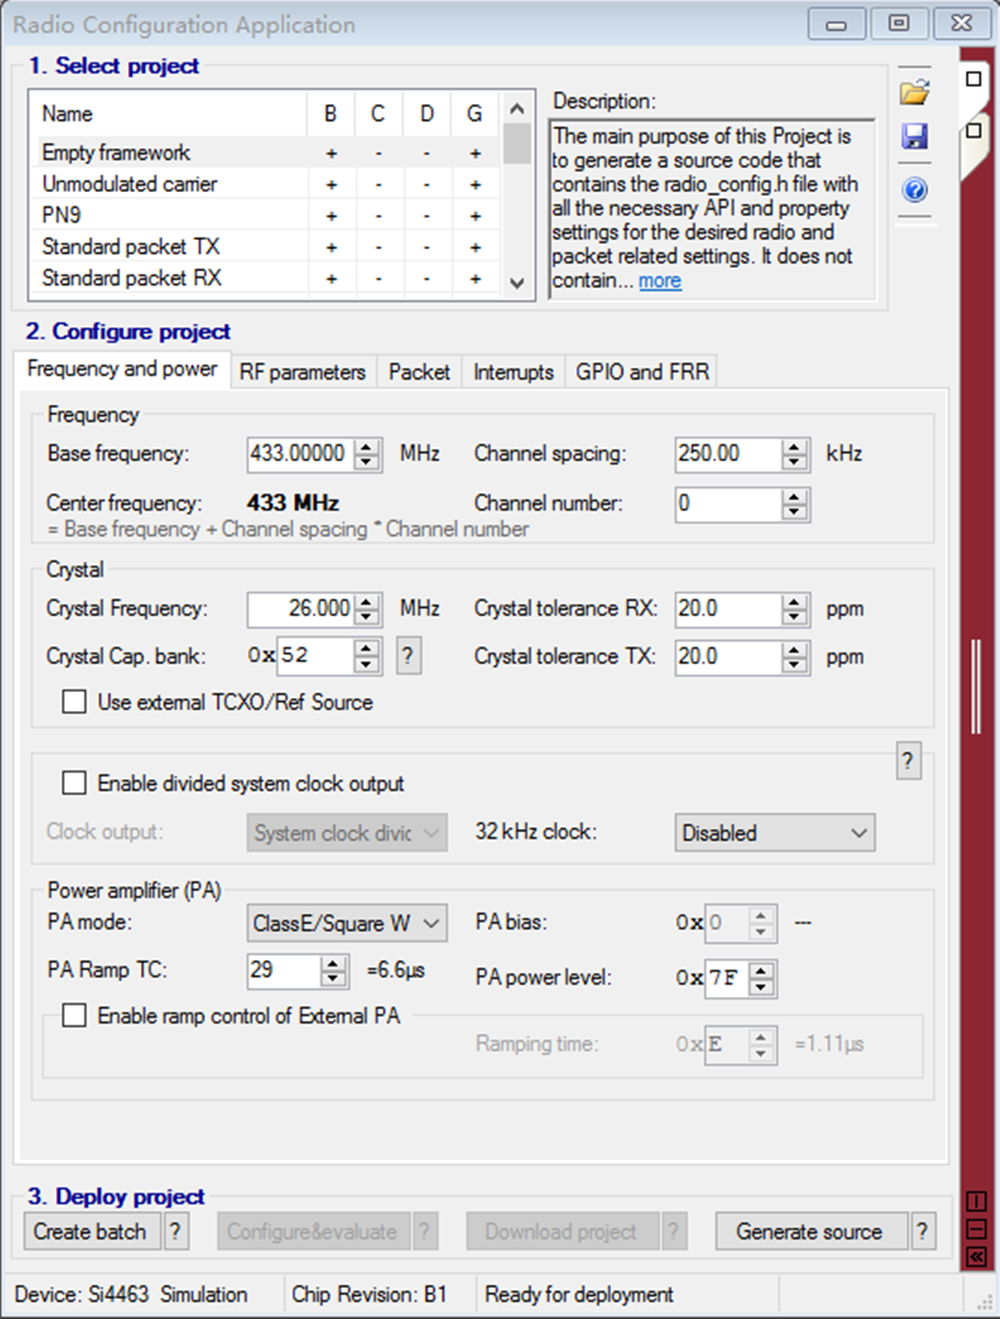The image size is (1000, 1319).
Task: Check Enable ramp control of External PA
Action: tap(74, 1016)
